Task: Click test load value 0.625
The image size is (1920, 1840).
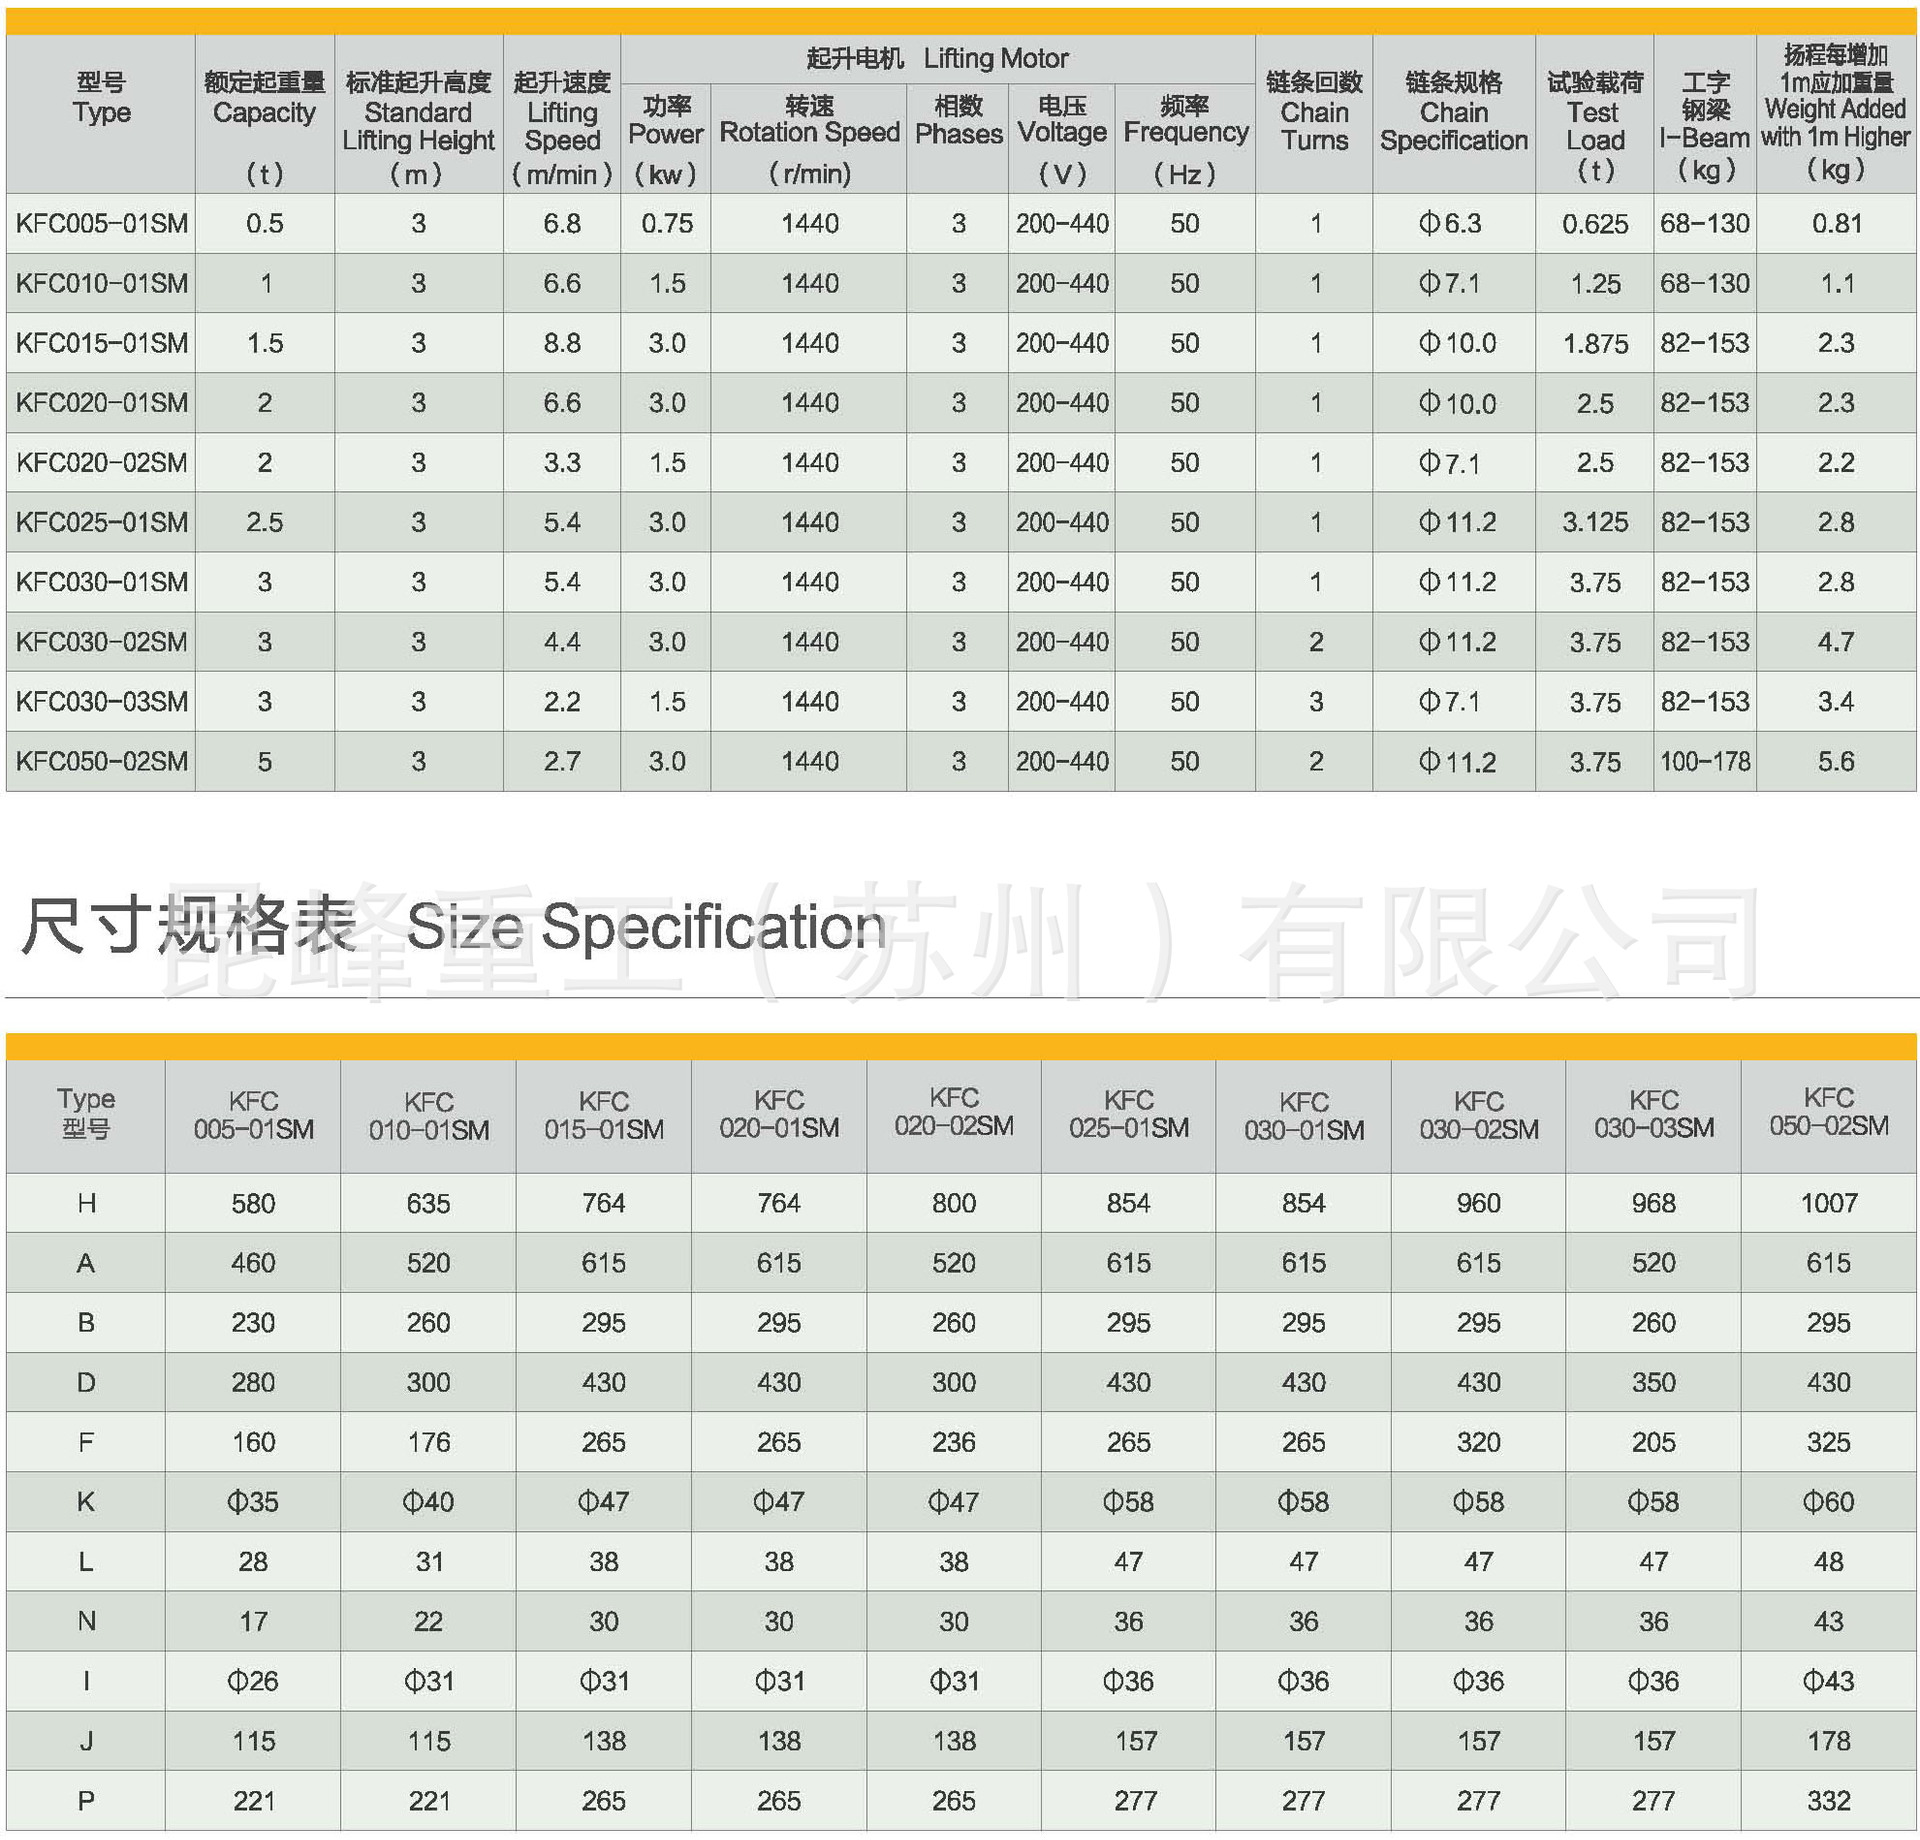Action: click(1595, 224)
